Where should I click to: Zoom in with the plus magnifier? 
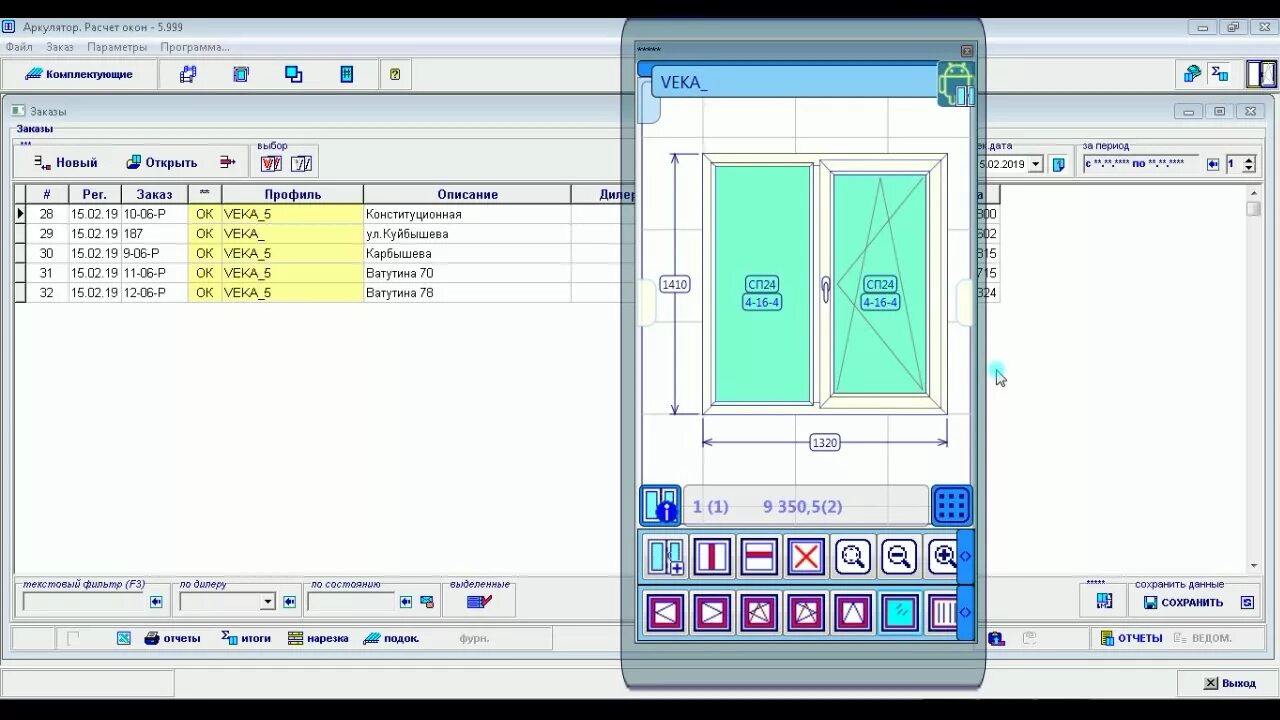(x=942, y=557)
